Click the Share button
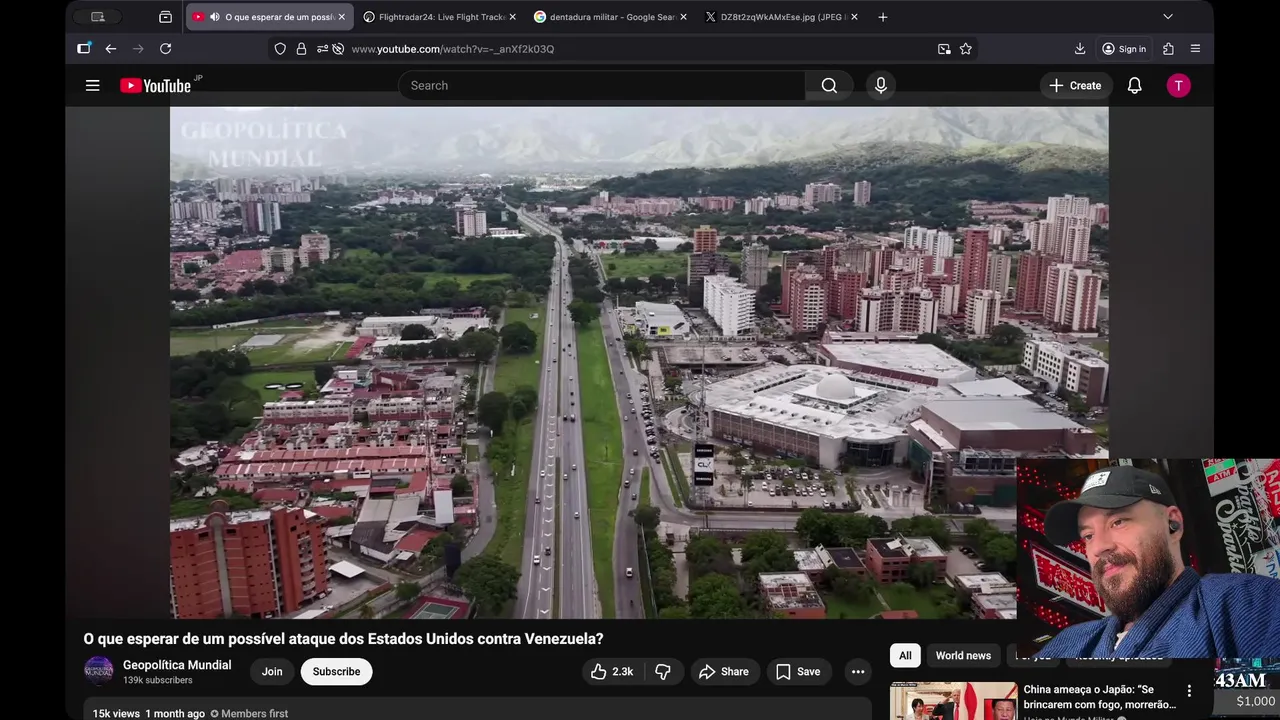1280x720 pixels. [724, 672]
